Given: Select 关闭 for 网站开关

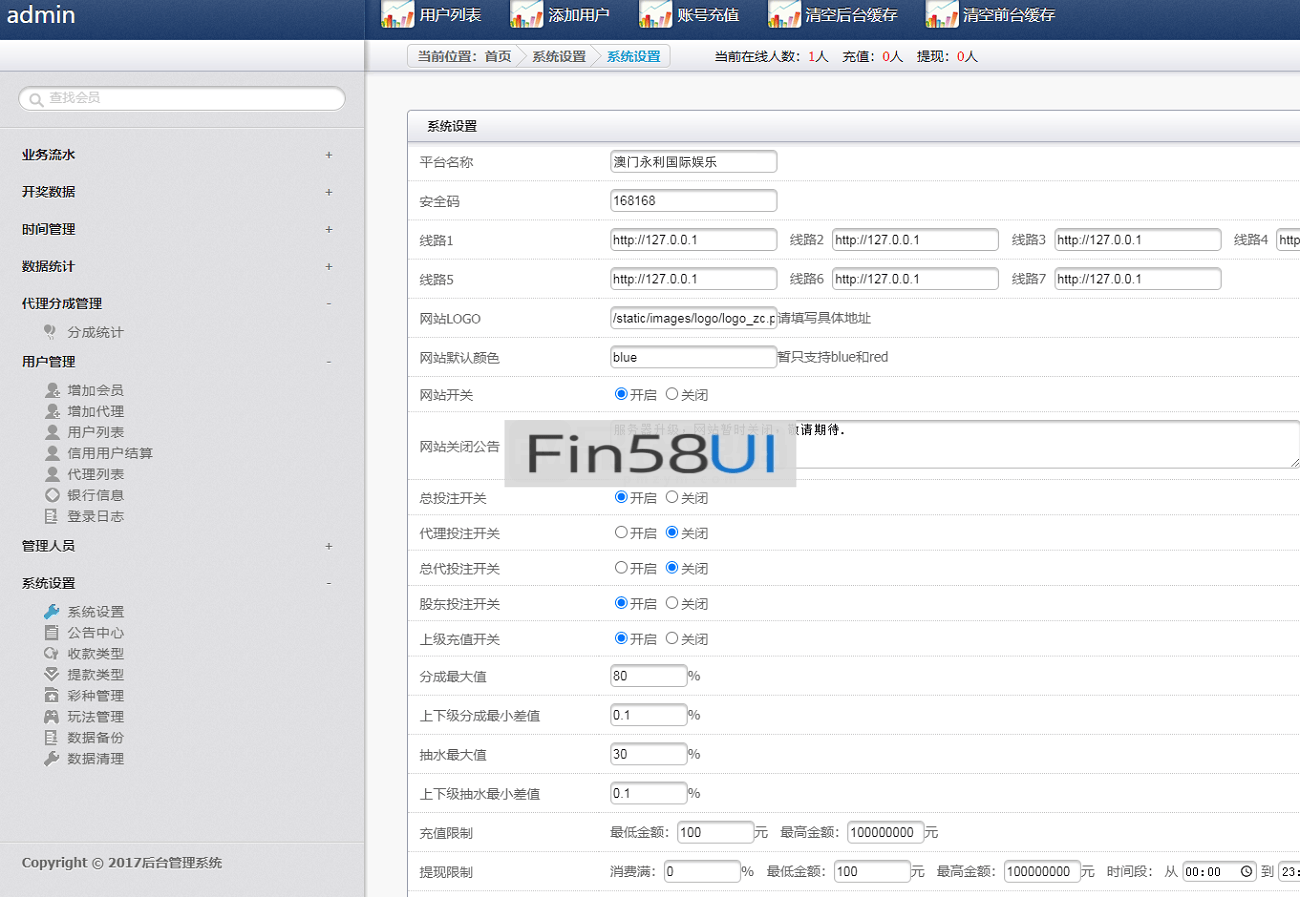Looking at the screenshot, I should pos(672,395).
